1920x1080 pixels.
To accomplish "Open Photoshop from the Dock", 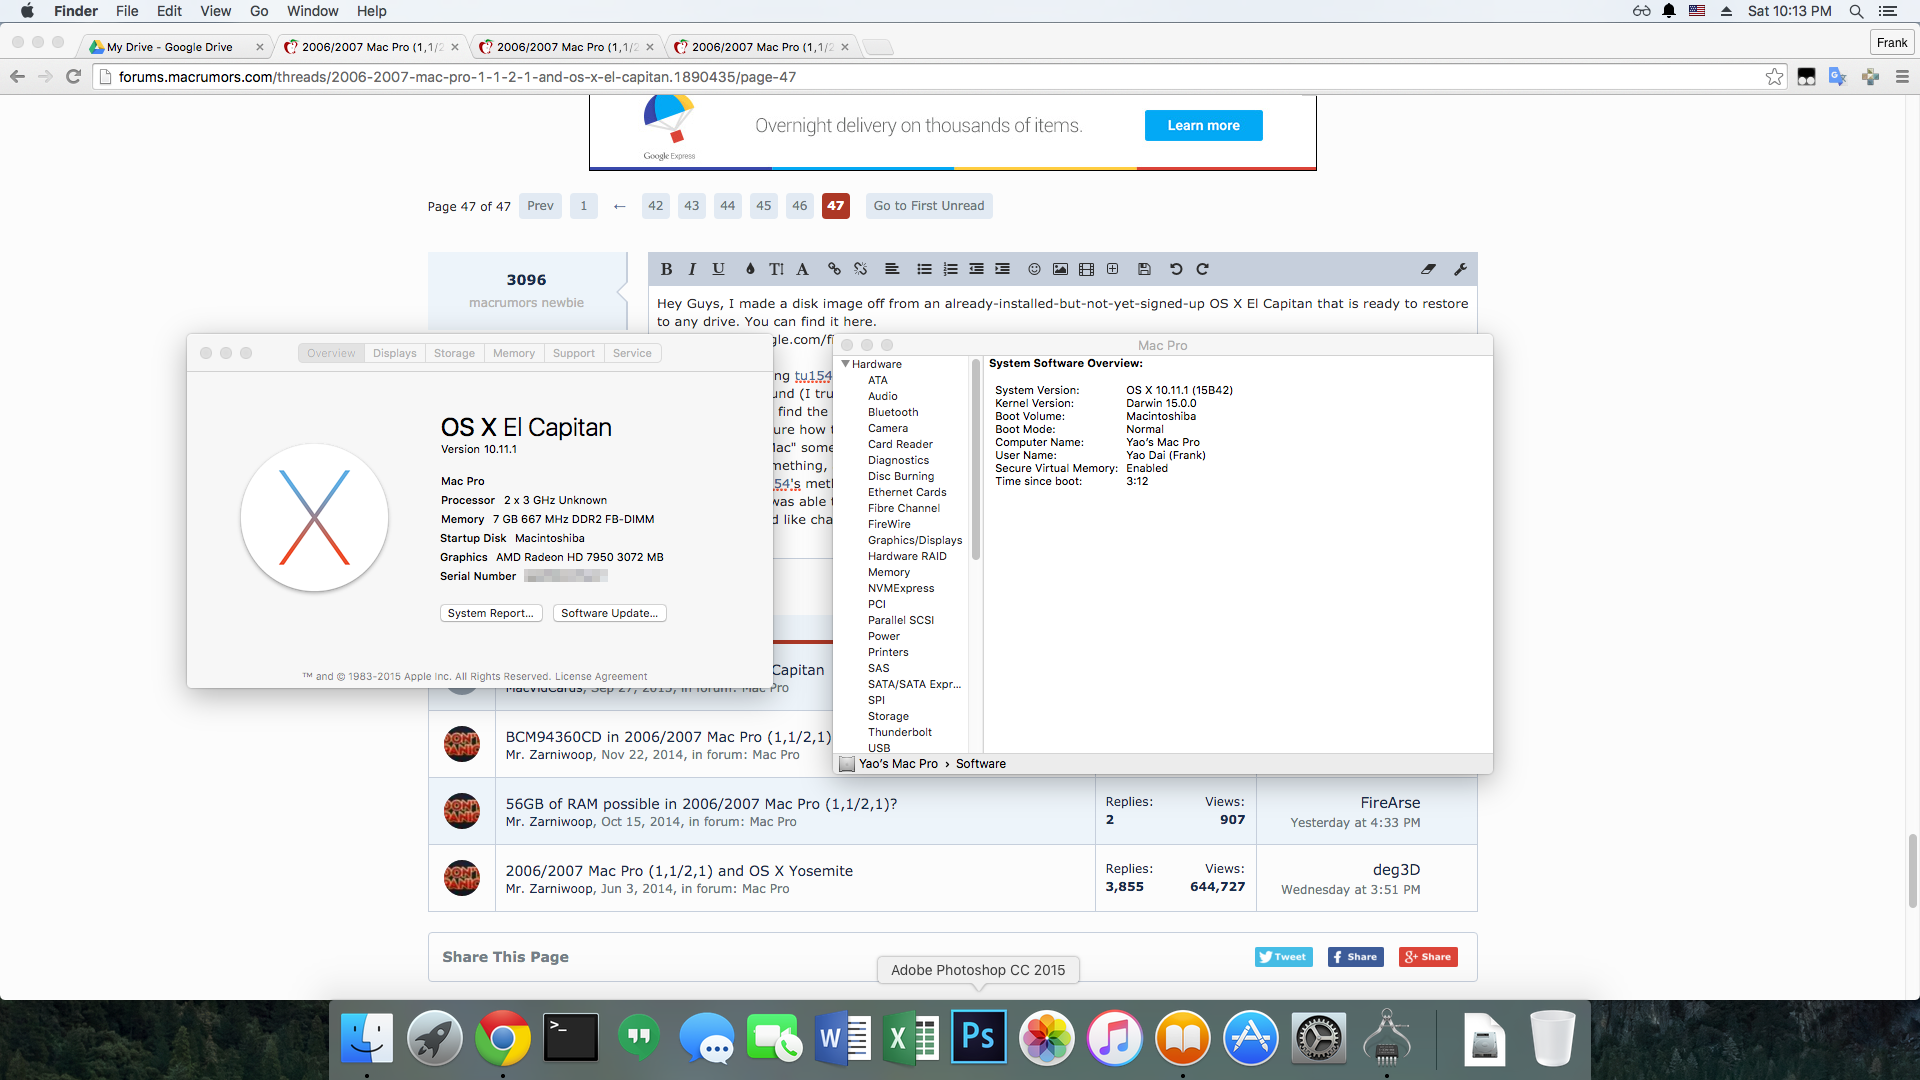I will pyautogui.click(x=978, y=1038).
